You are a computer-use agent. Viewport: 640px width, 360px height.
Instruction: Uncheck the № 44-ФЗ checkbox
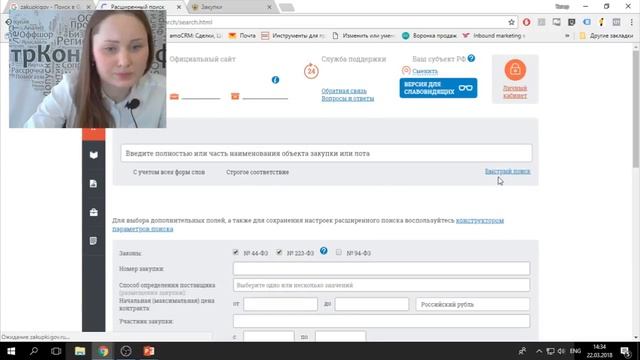point(236,253)
